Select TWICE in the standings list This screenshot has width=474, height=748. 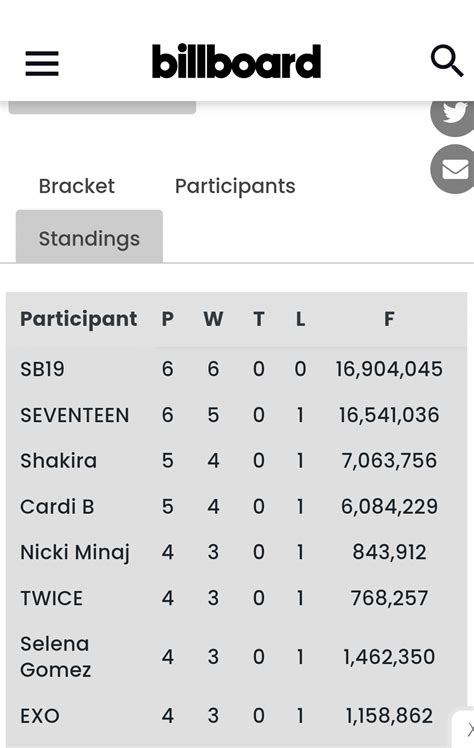(x=52, y=598)
